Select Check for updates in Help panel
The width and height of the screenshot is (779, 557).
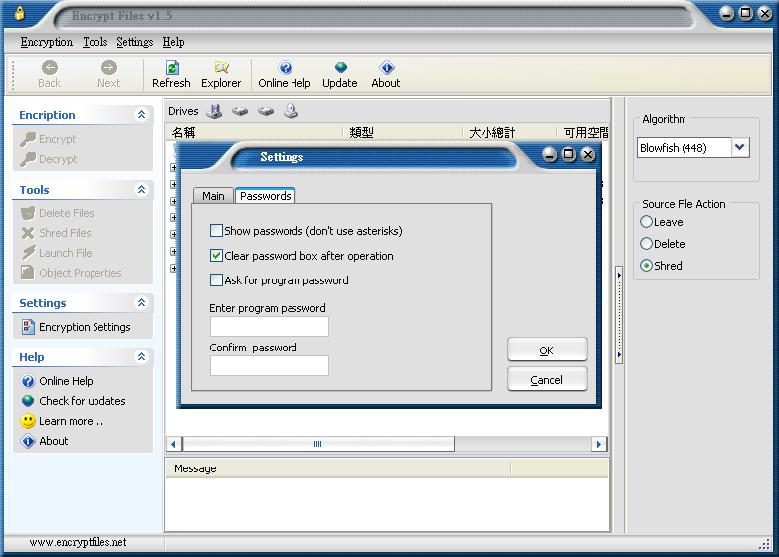coord(82,401)
